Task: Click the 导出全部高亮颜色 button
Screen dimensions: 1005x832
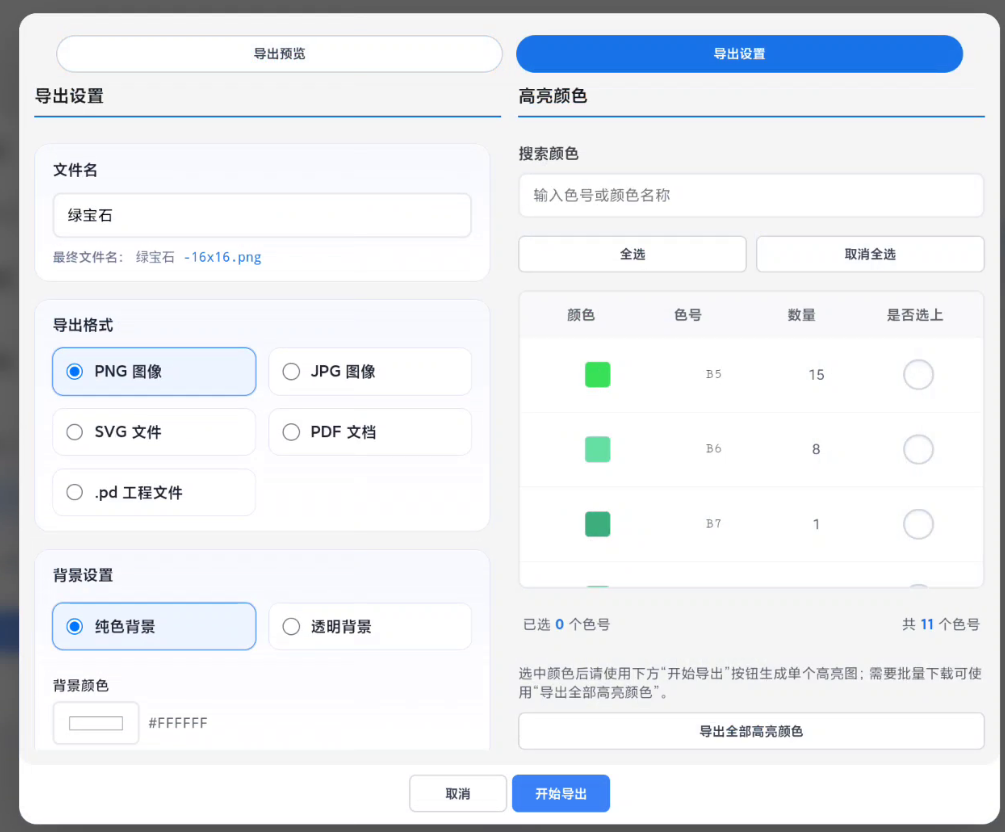Action: [x=749, y=731]
